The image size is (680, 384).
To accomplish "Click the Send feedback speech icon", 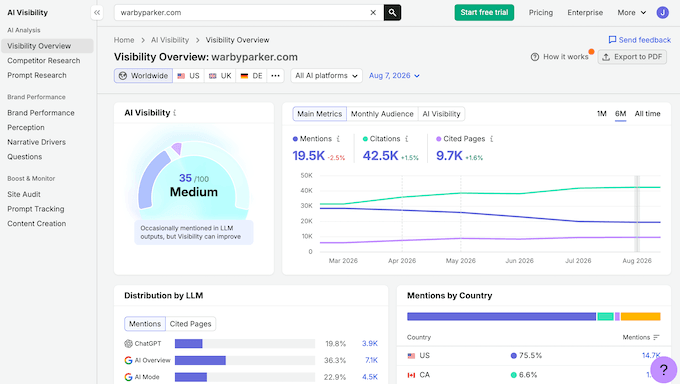I will (612, 39).
